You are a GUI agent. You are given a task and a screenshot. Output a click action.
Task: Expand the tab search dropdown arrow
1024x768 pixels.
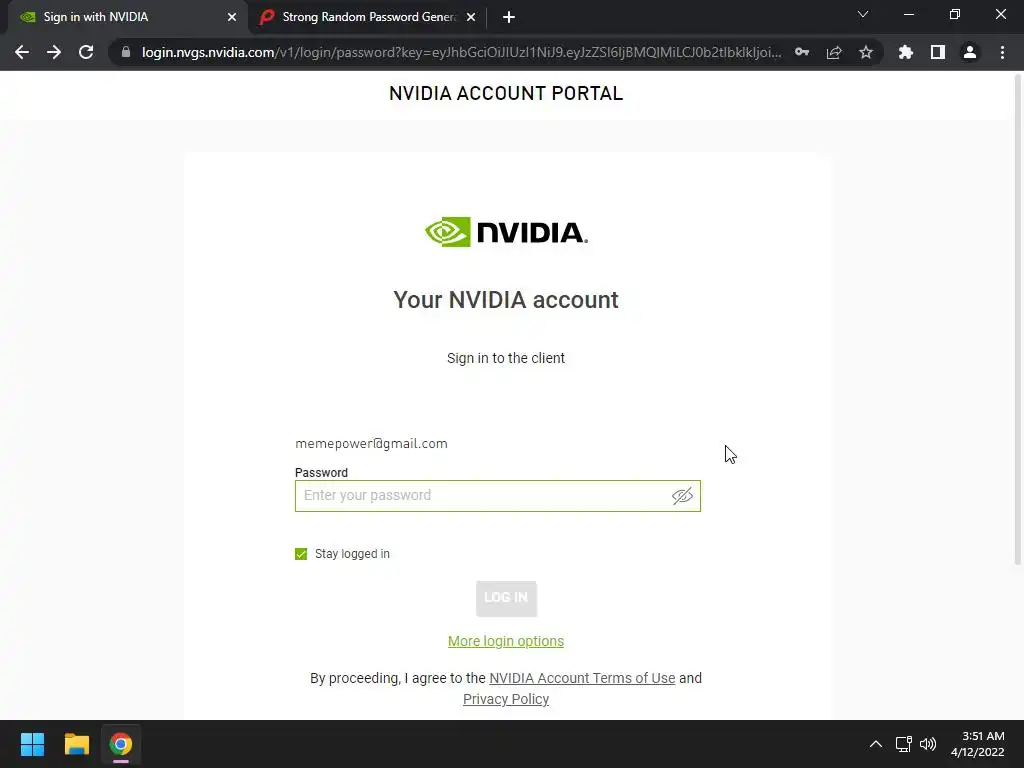coord(863,14)
